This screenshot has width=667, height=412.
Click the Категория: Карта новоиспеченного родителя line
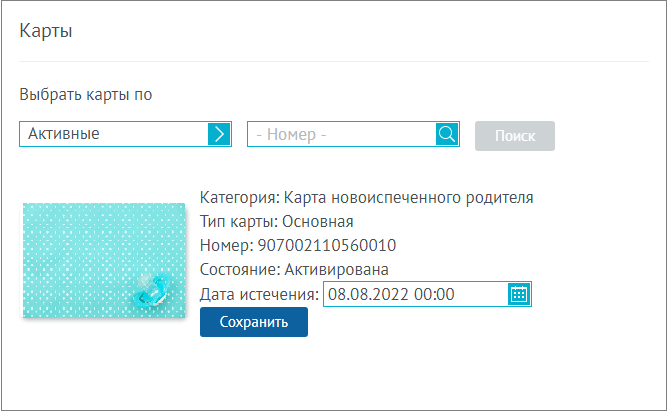(366, 198)
